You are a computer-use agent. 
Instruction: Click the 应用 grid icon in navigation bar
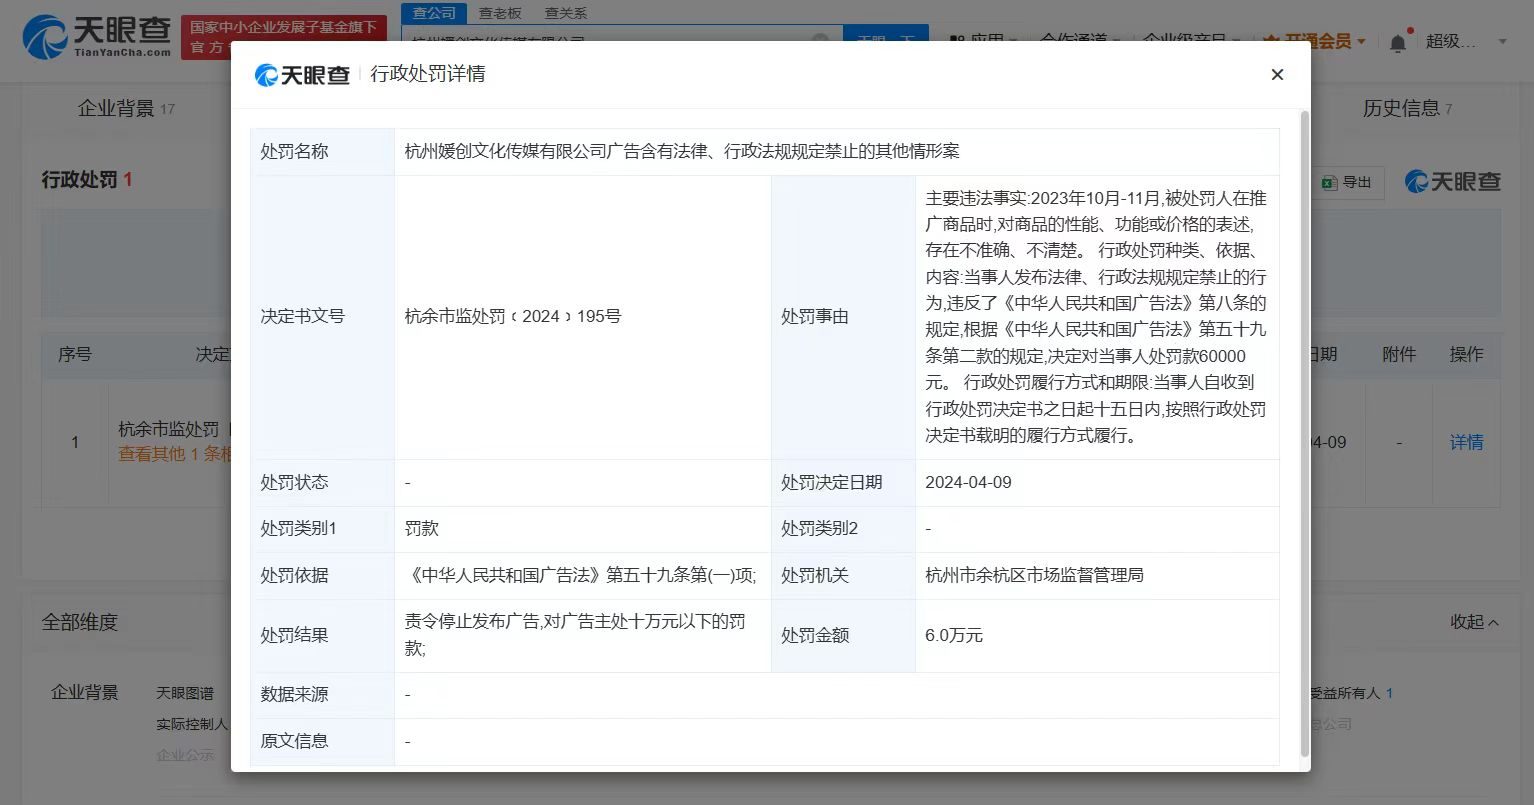coord(957,38)
